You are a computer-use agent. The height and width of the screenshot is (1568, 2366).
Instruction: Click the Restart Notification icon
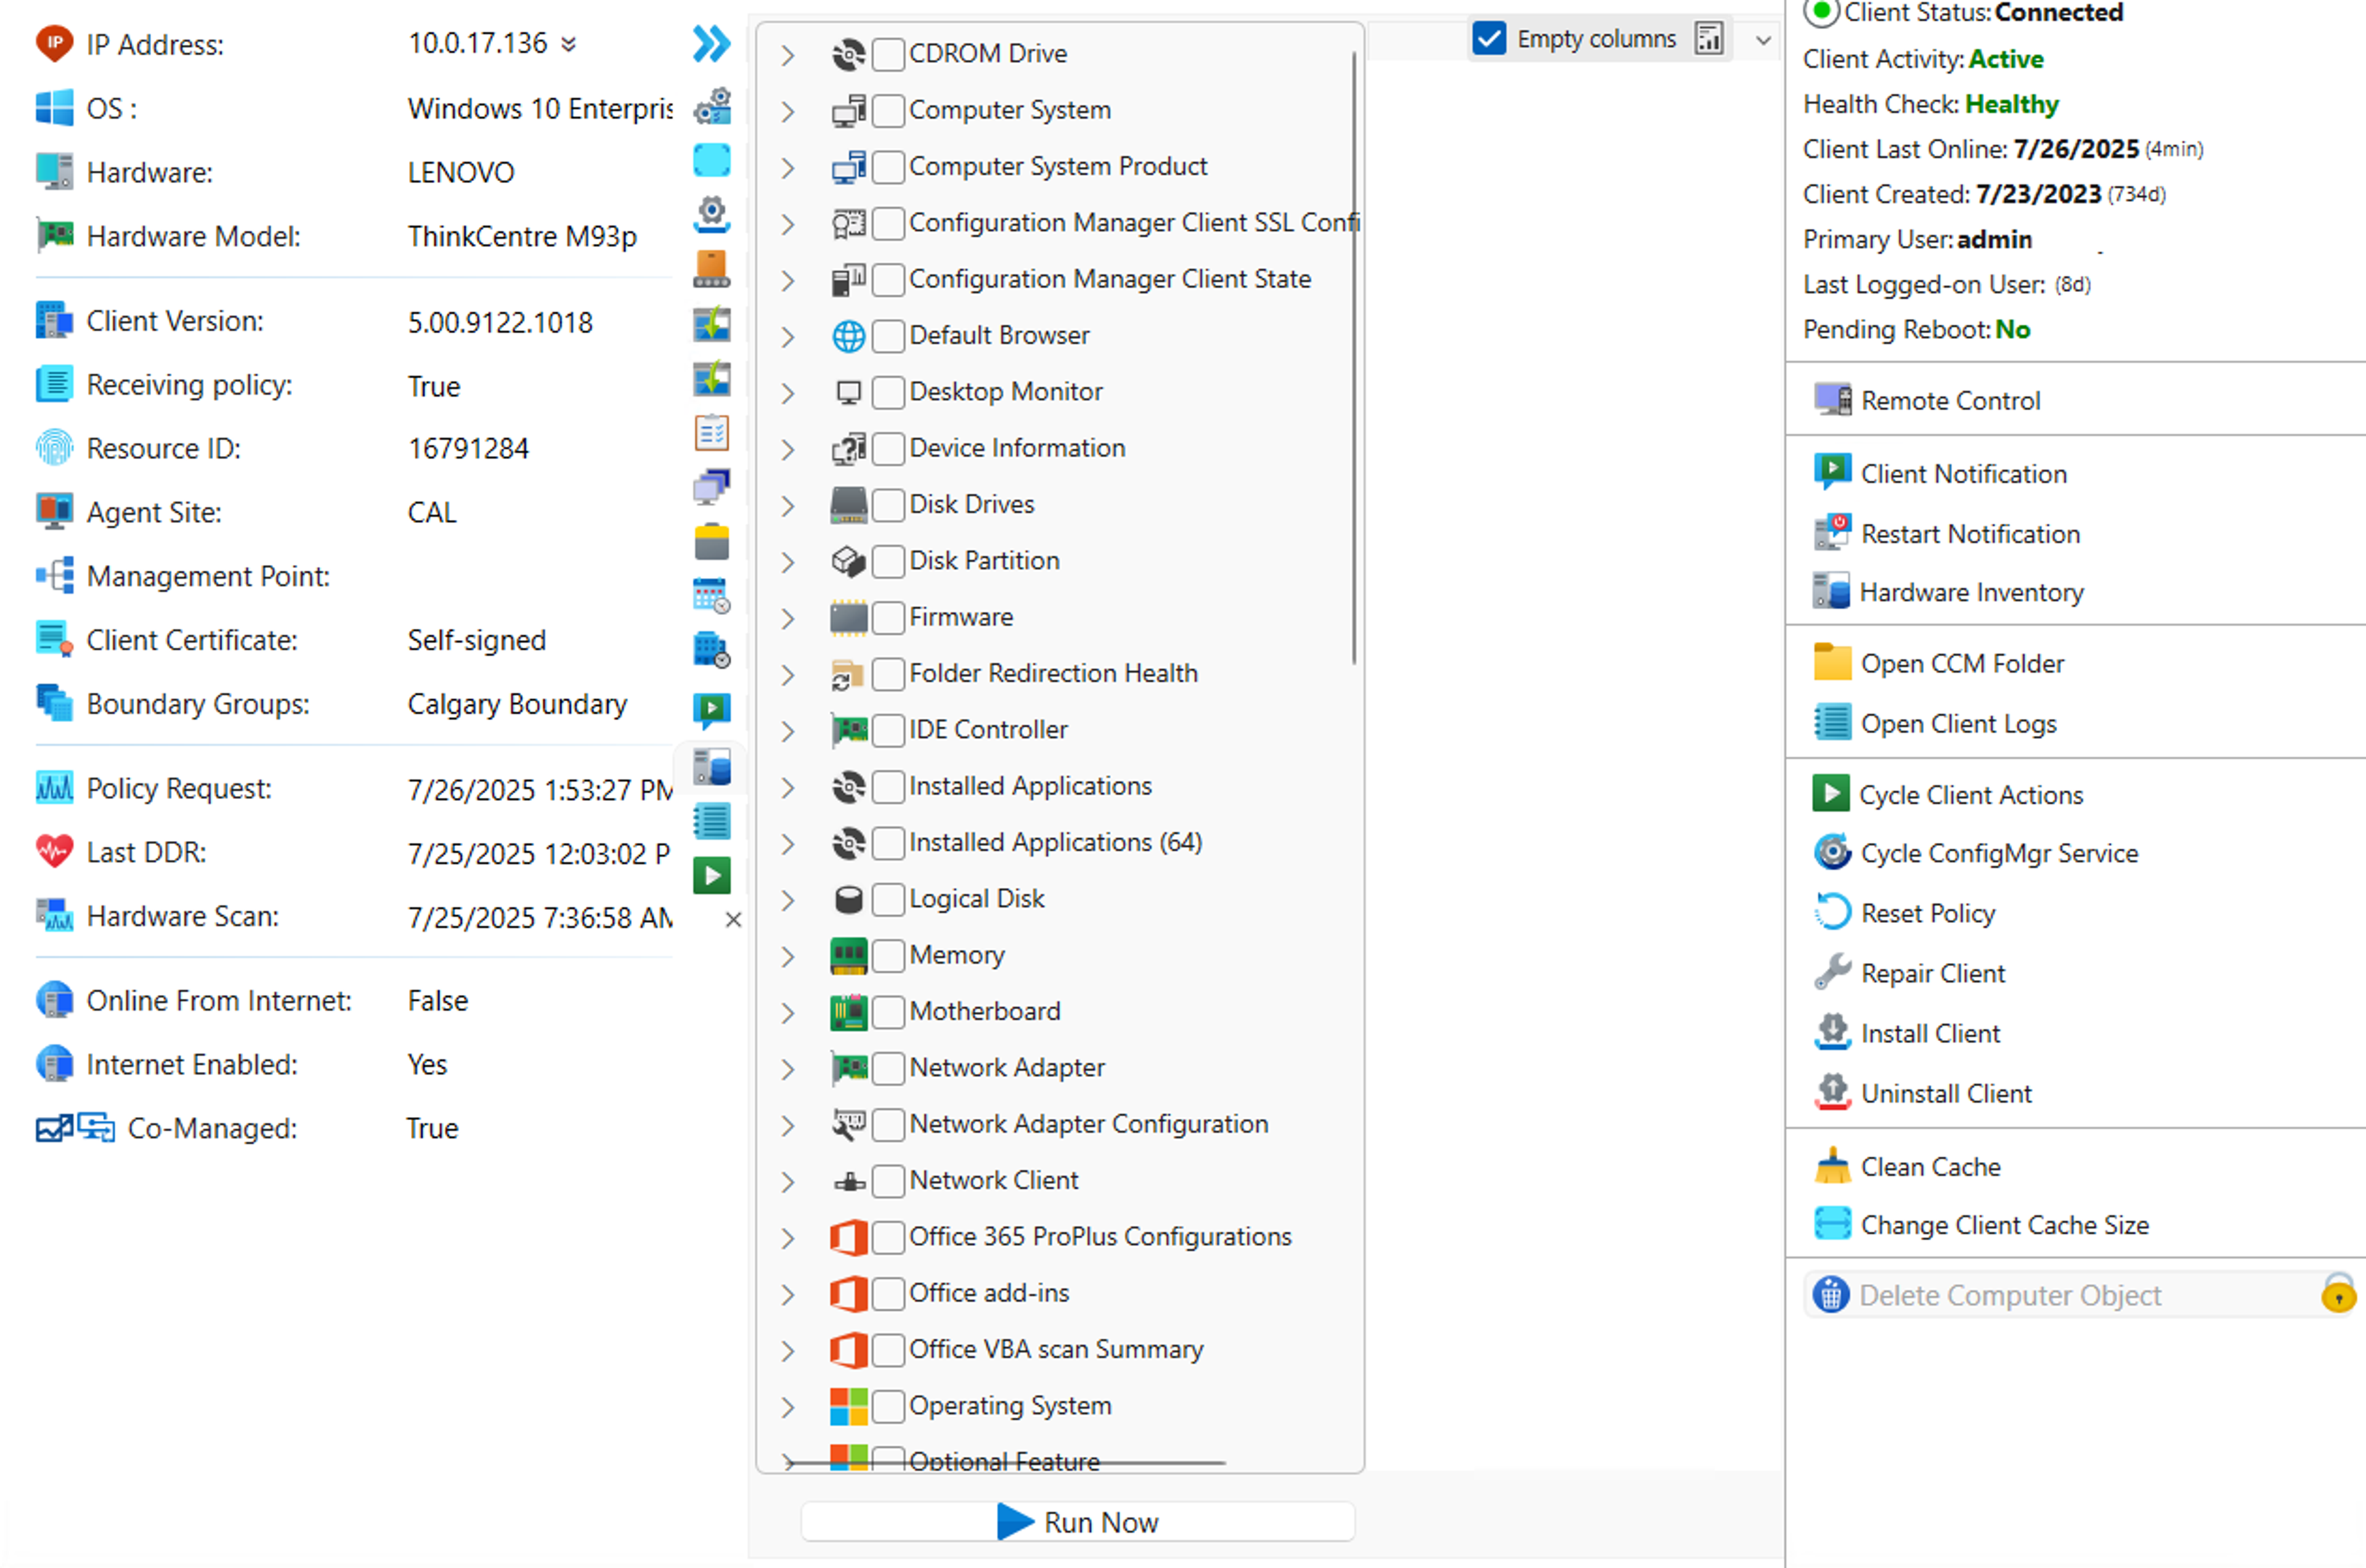(1832, 533)
